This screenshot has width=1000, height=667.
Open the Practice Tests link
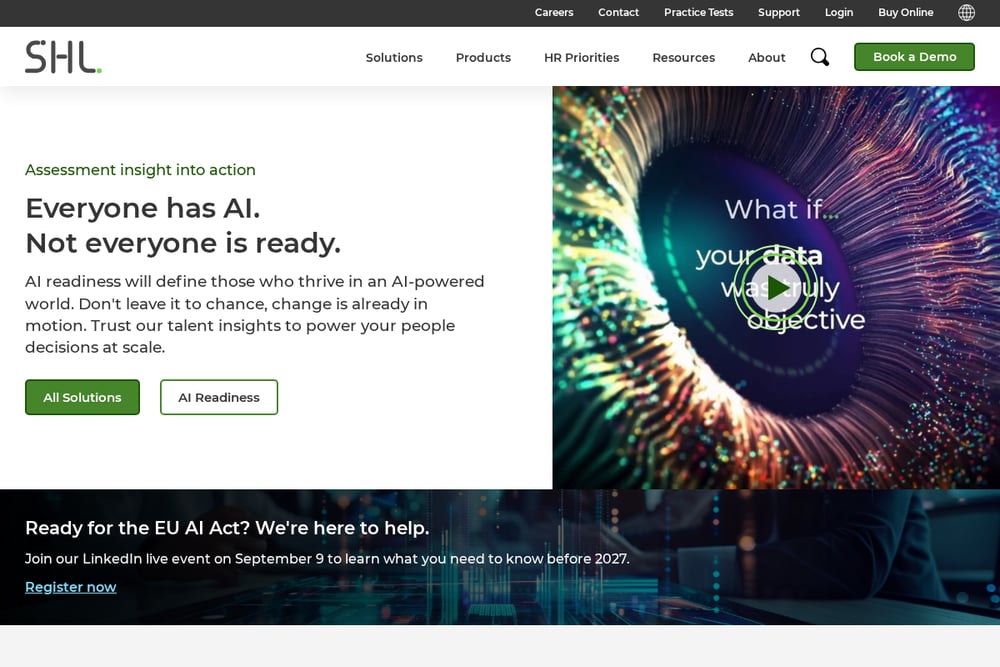coord(698,12)
